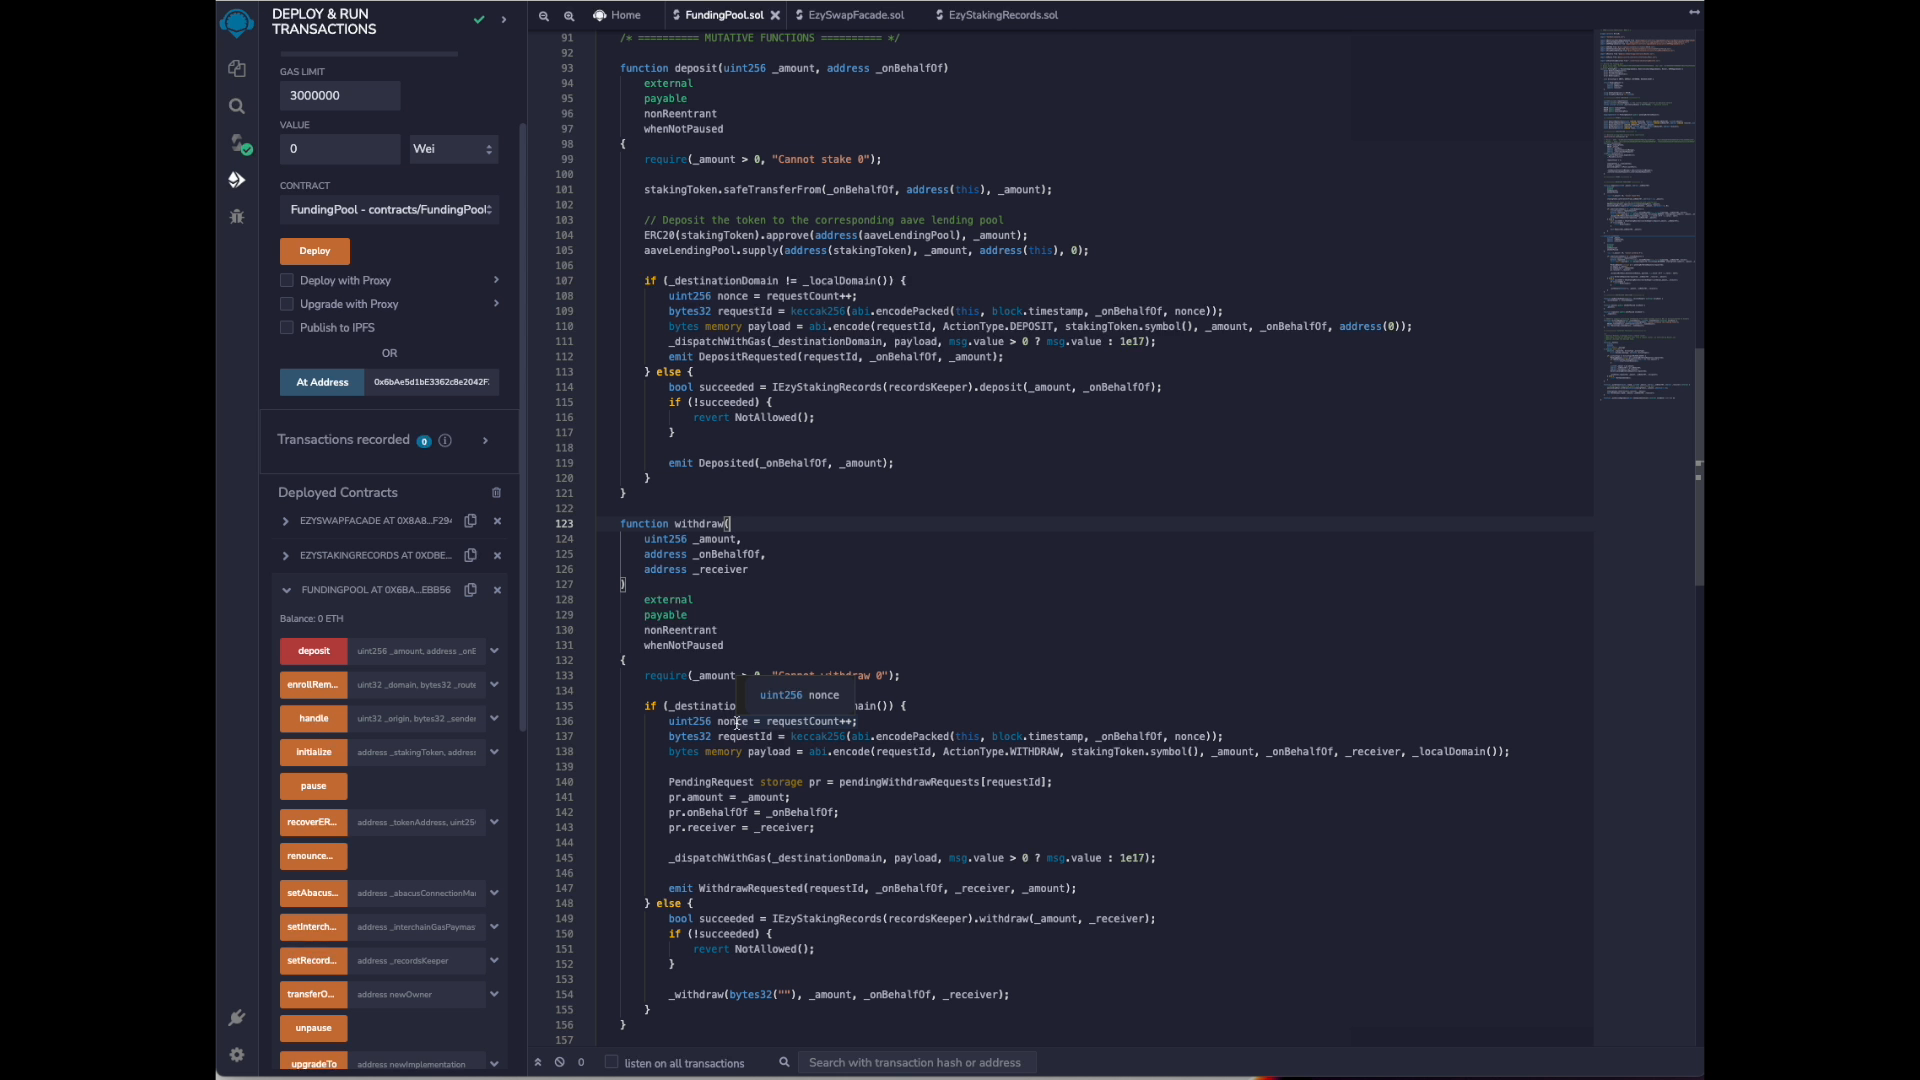Expand setAbacus function parameters
The width and height of the screenshot is (1920, 1080).
pyautogui.click(x=494, y=893)
